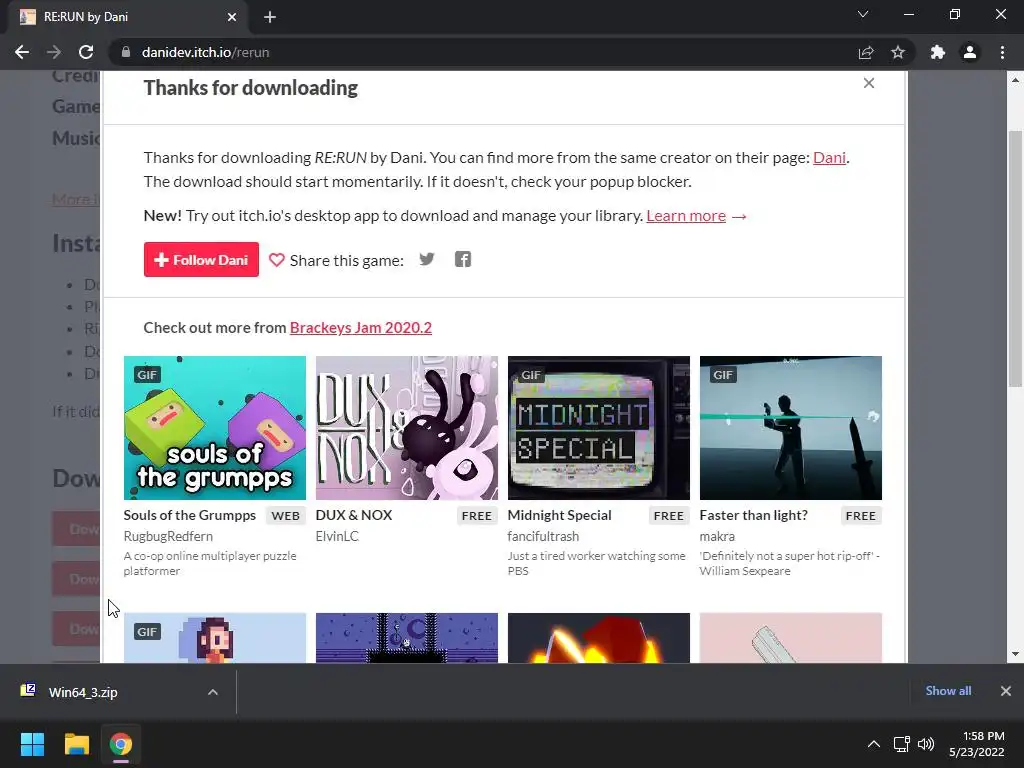This screenshot has width=1024, height=768.
Task: Select the RE:RUN by Dani tab
Action: pos(128,17)
